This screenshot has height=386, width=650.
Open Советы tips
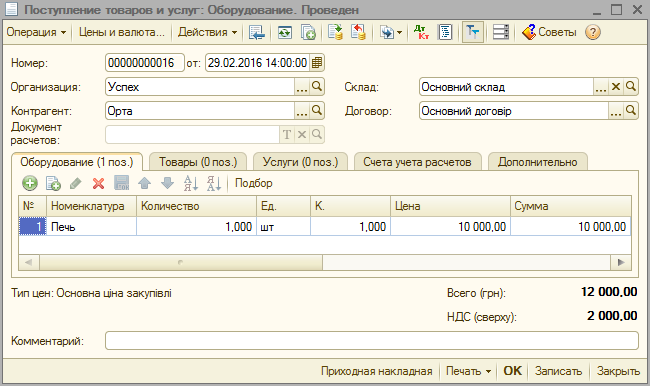click(549, 32)
